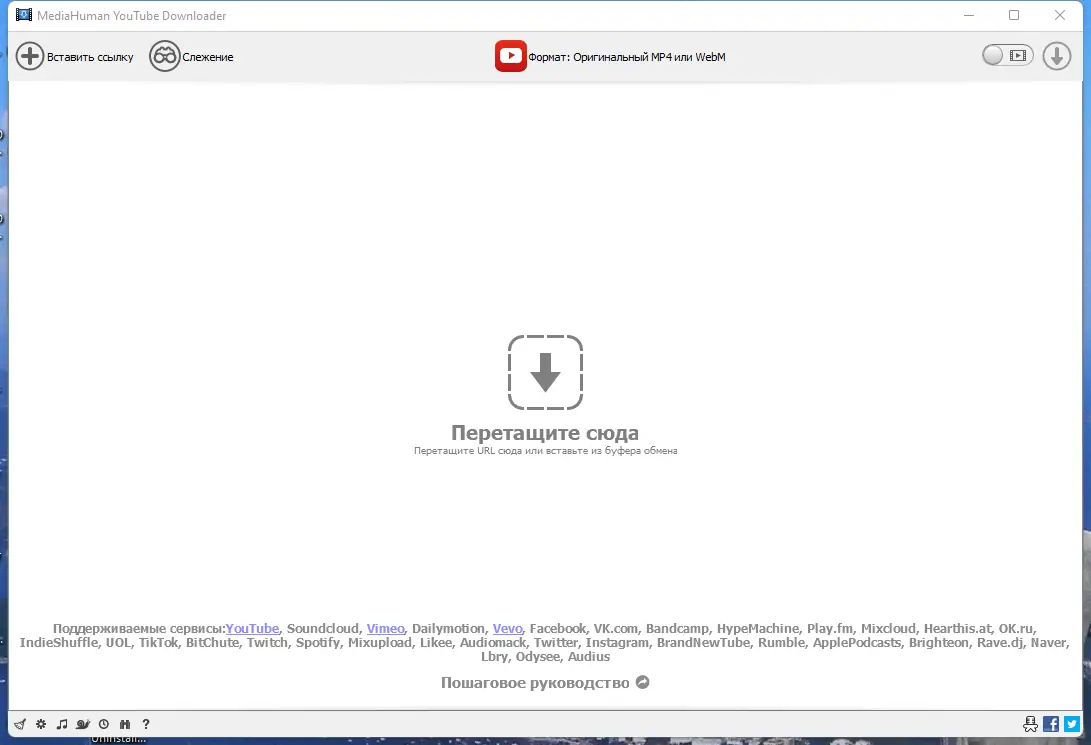Open the clock scheduler icon
Screen dimensions: 1091x745
(x=104, y=723)
